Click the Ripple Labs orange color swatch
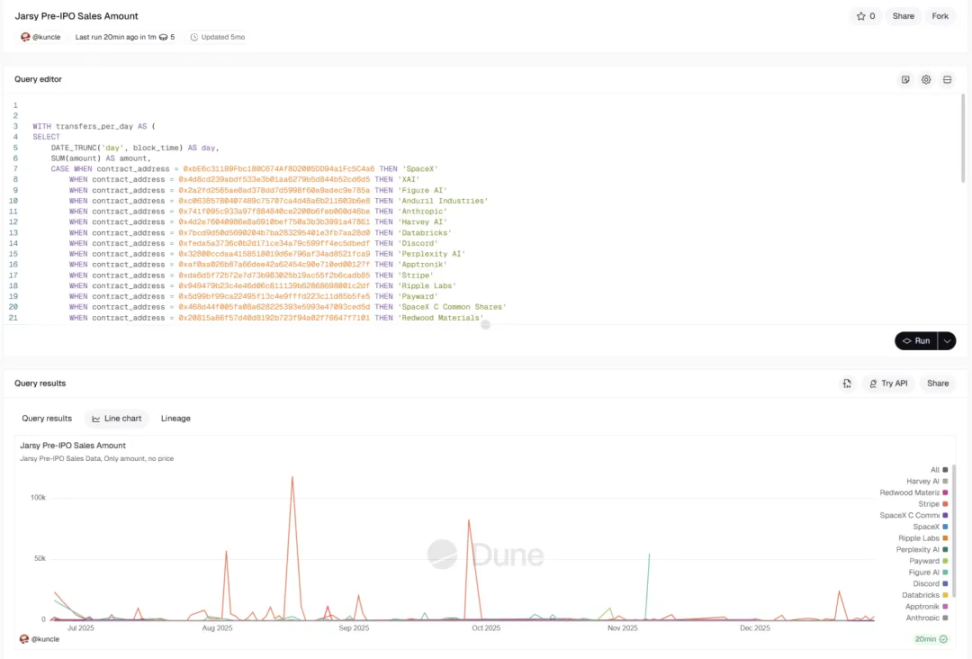Image resolution: width=972 pixels, height=659 pixels. pyautogui.click(x=945, y=538)
